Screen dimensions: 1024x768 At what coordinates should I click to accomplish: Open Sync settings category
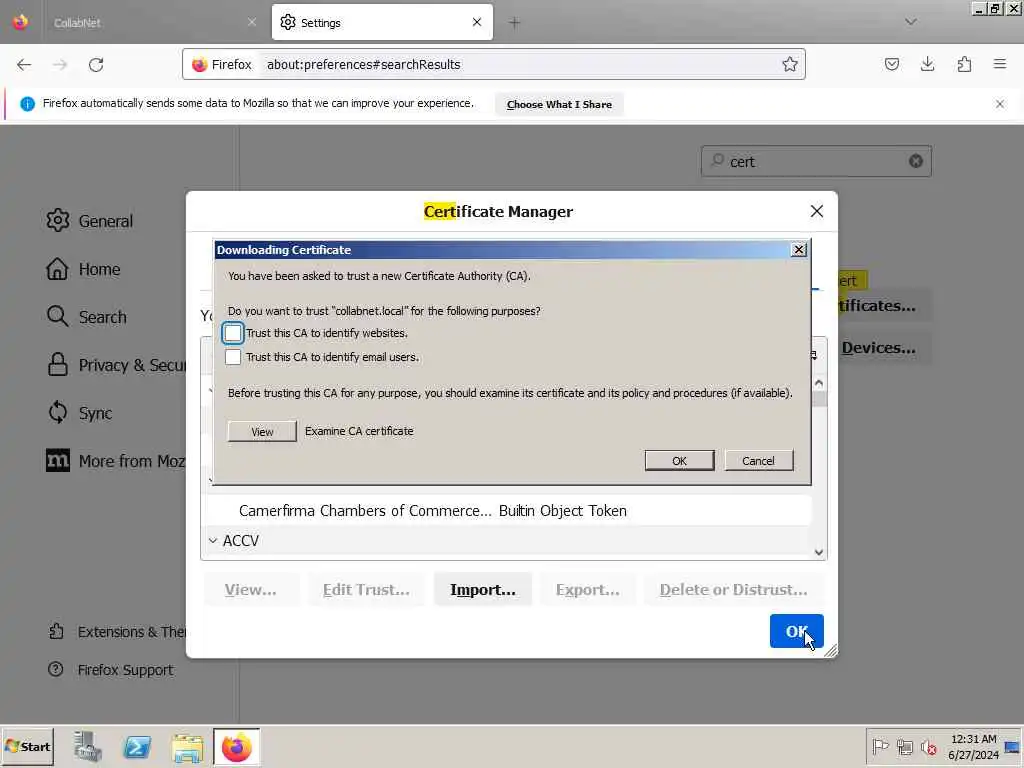click(79, 413)
